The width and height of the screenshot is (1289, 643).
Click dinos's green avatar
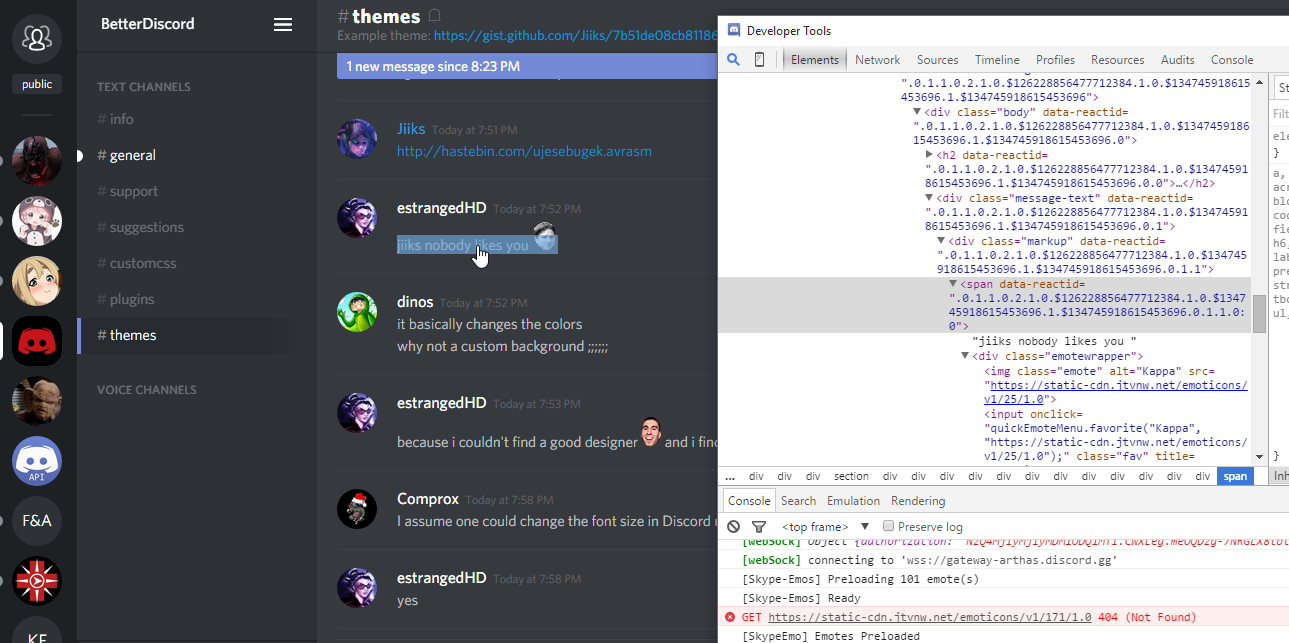click(357, 312)
